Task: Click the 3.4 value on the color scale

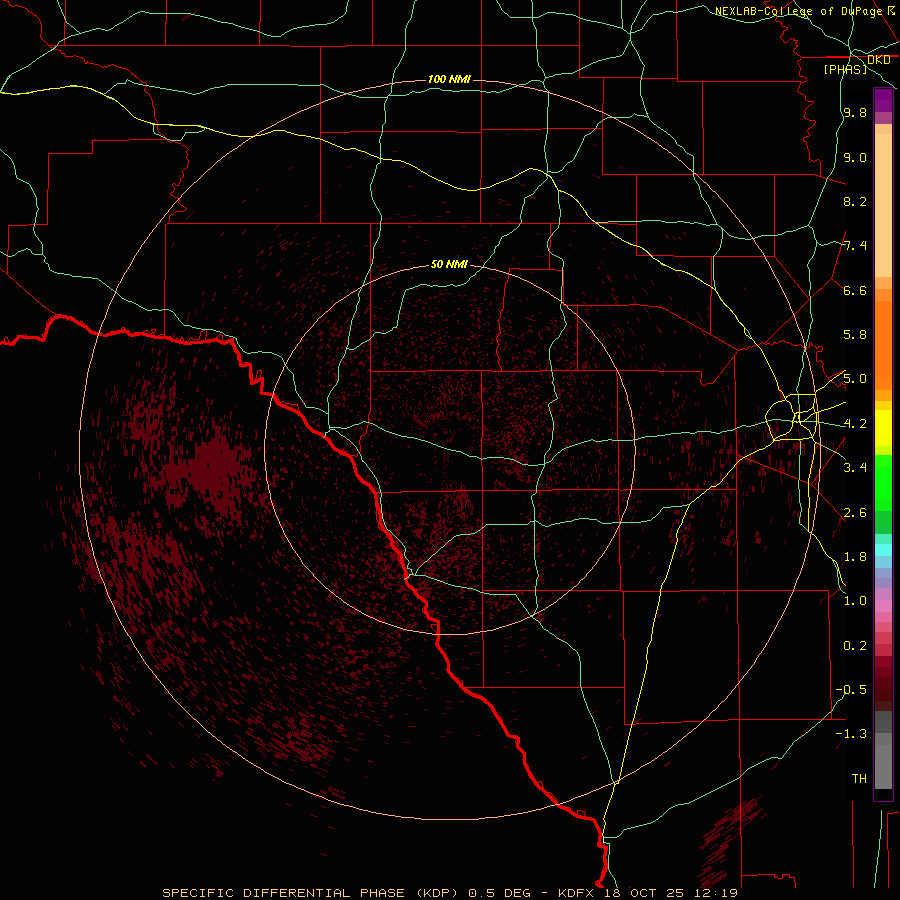Action: pos(855,468)
